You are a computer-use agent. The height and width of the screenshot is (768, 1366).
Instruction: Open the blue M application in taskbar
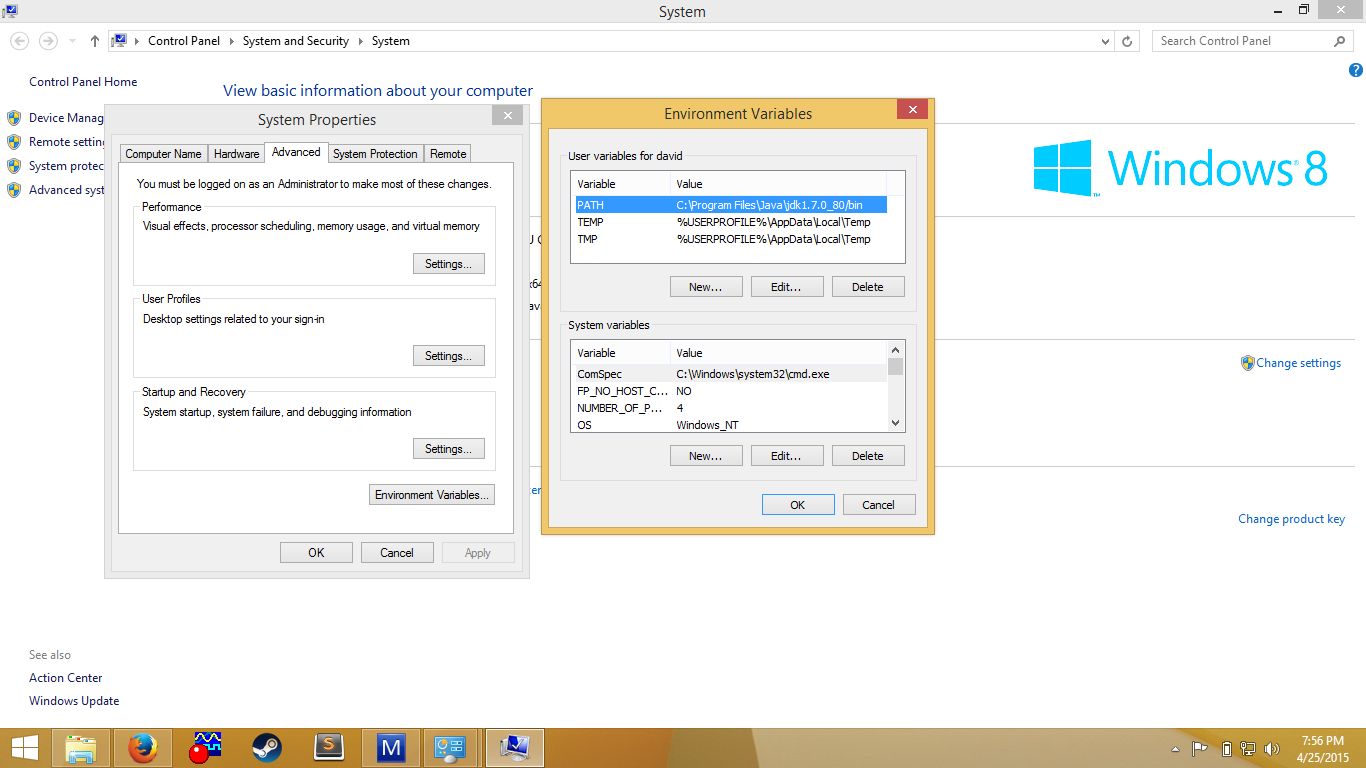(x=391, y=748)
